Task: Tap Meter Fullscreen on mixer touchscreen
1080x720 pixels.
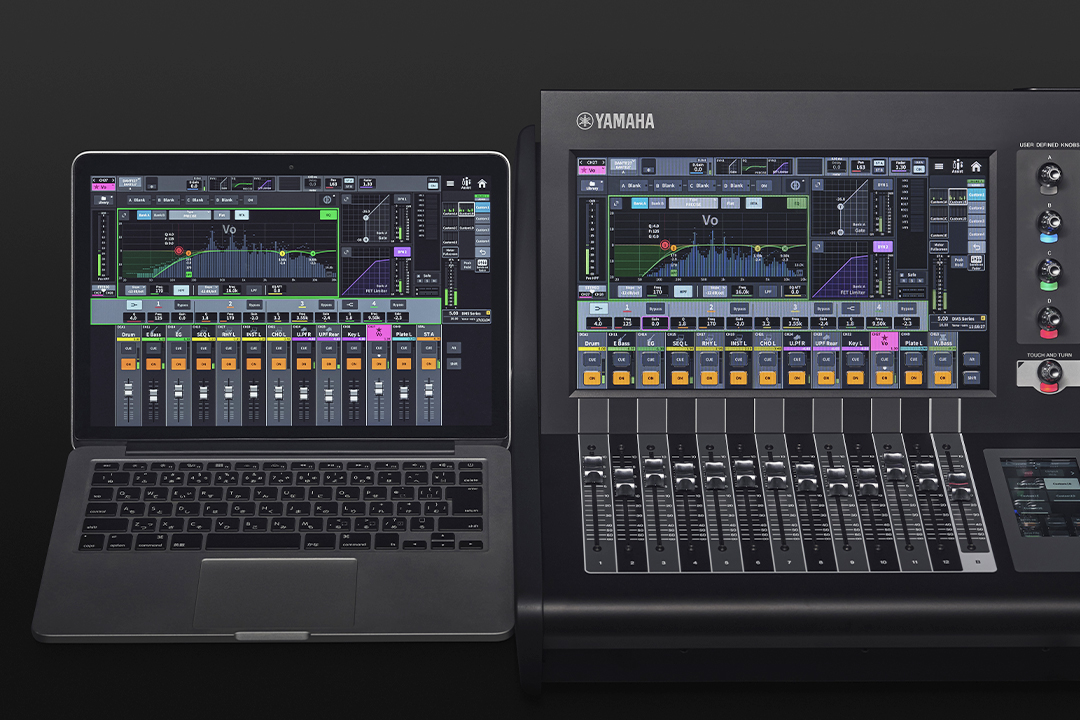Action: coord(939,247)
